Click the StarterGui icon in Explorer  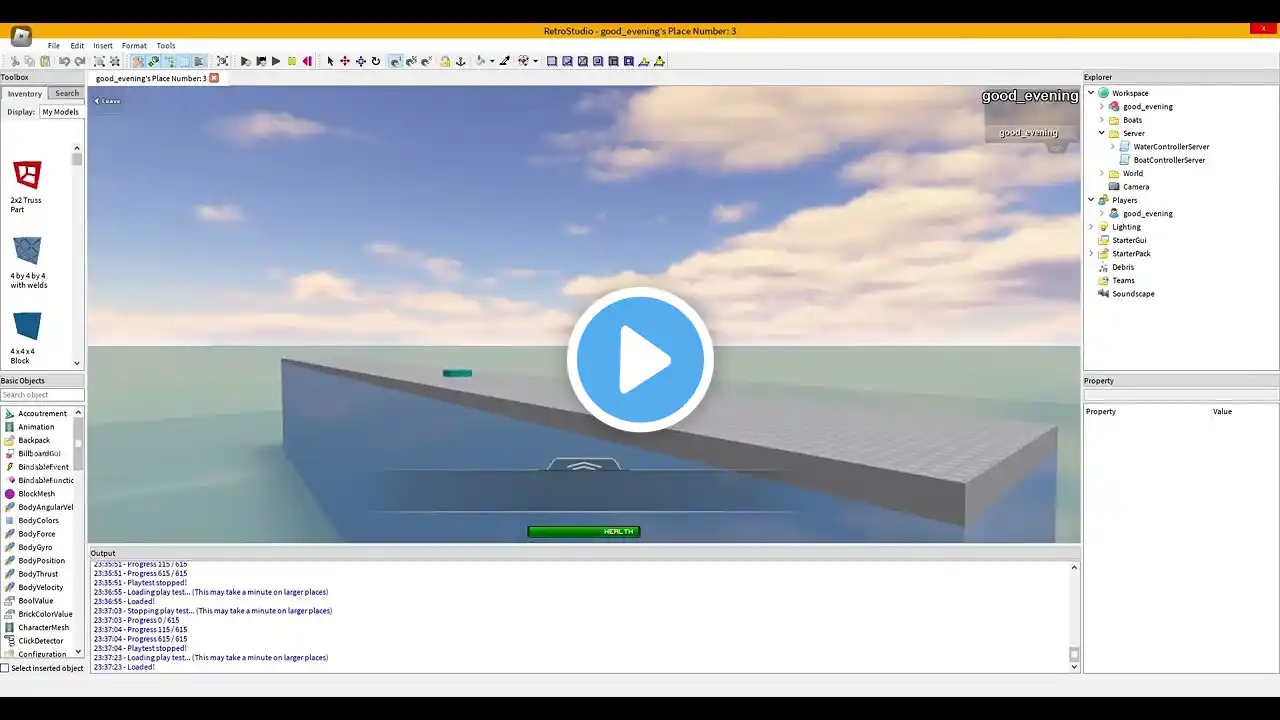(x=1104, y=240)
